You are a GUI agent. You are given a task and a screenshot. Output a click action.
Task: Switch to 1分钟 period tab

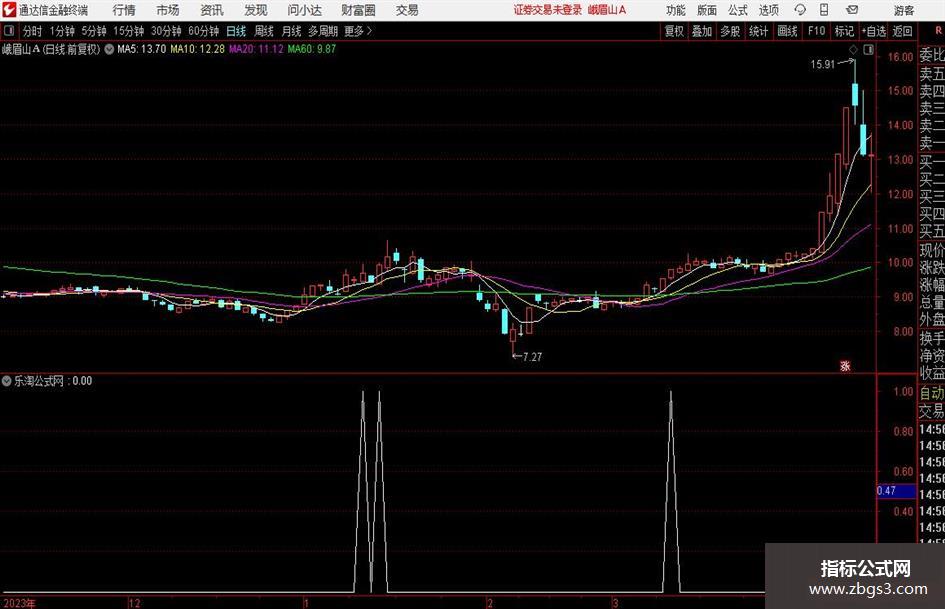(62, 31)
